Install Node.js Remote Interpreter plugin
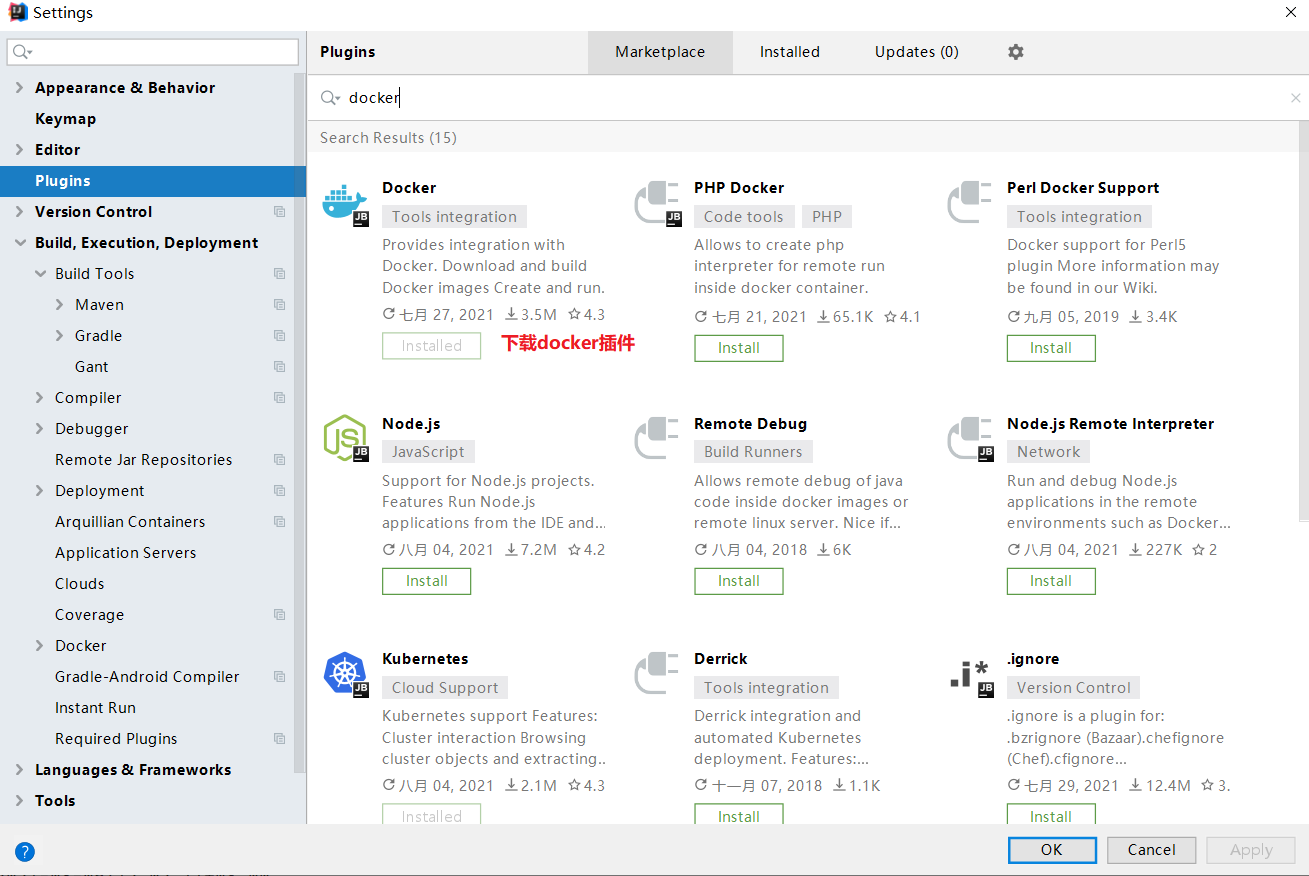The width and height of the screenshot is (1309, 876). pos(1051,581)
